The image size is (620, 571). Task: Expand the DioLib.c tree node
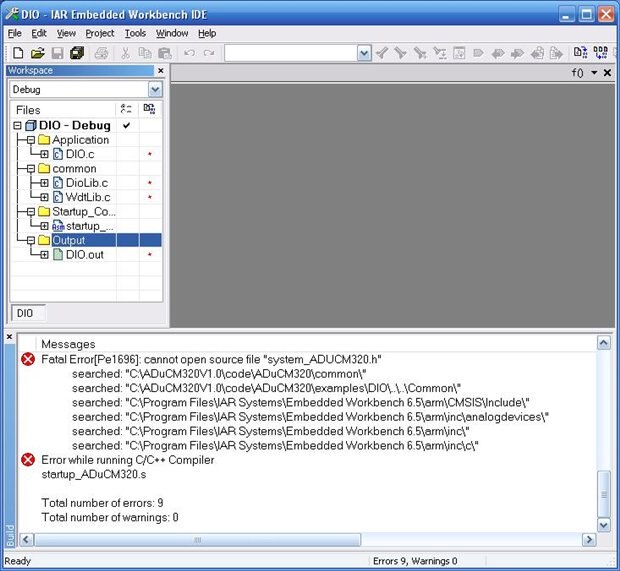coord(44,183)
